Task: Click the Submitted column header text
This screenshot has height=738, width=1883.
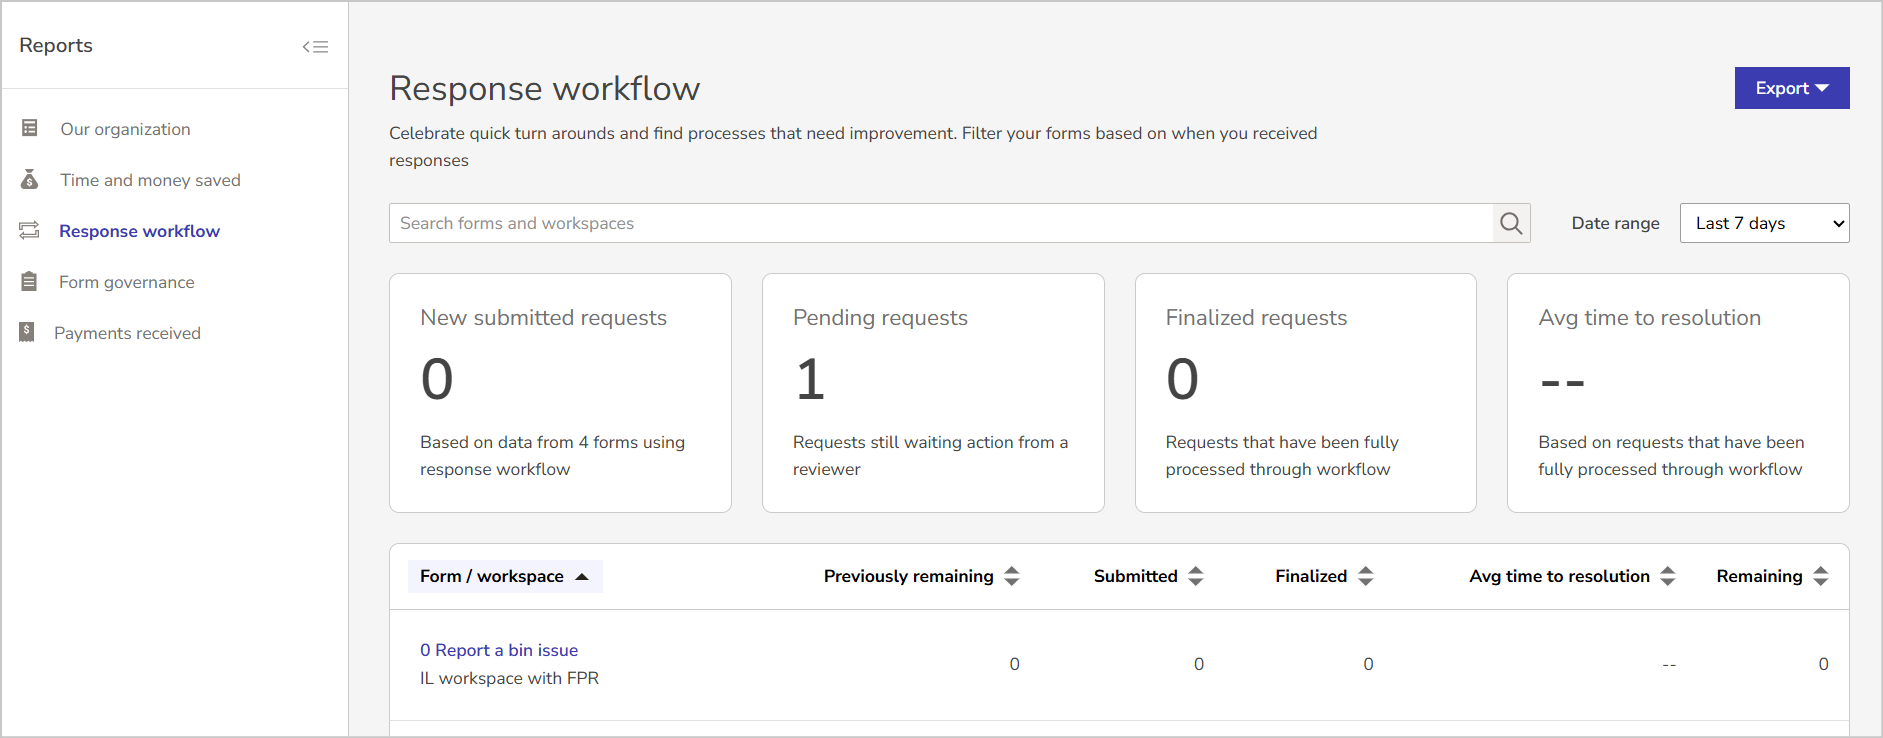Action: pos(1136,576)
